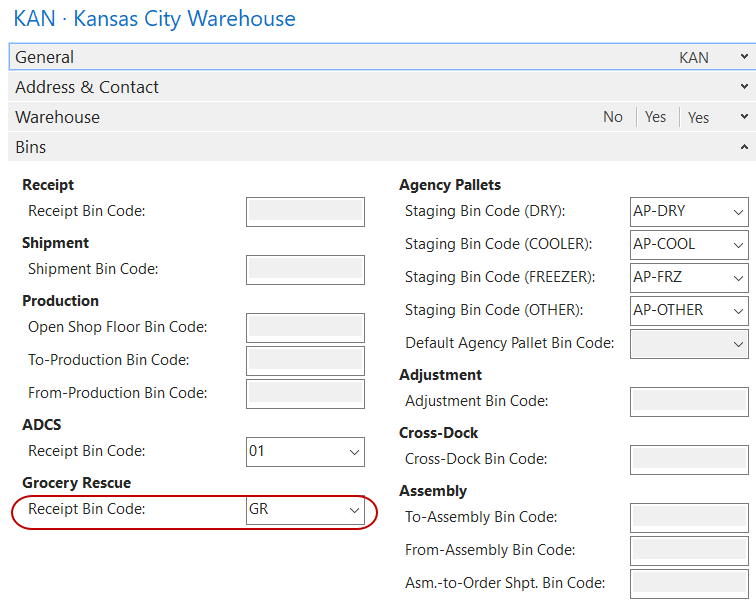Screen dimensions: 756x605
Task: Click the To-Assembly Bin Code field
Action: 689,518
